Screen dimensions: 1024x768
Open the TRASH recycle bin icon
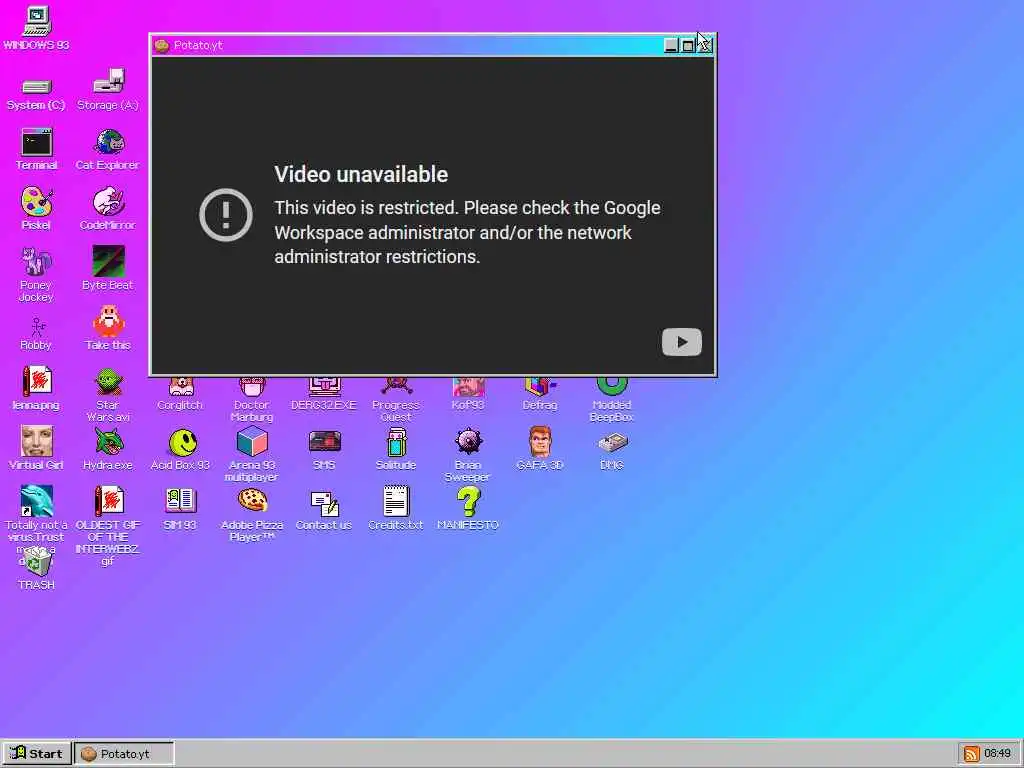pos(36,562)
